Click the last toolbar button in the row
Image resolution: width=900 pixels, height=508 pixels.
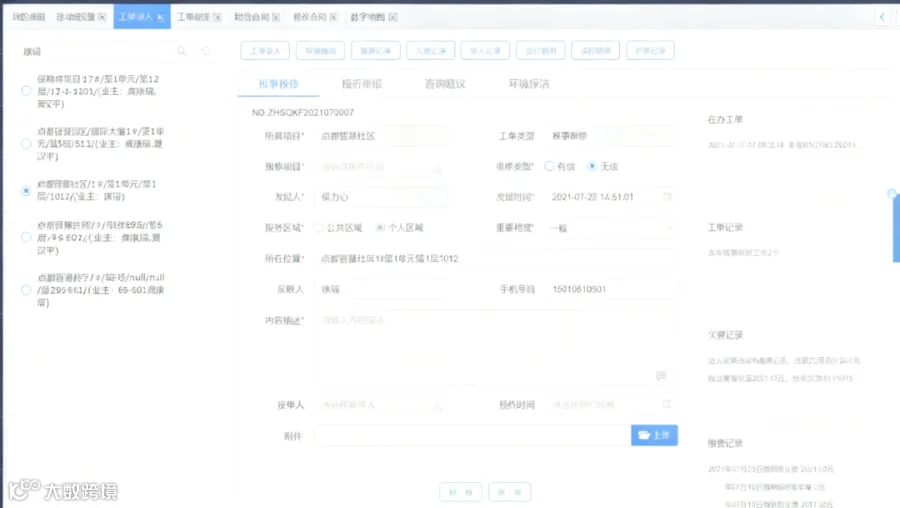coord(650,51)
